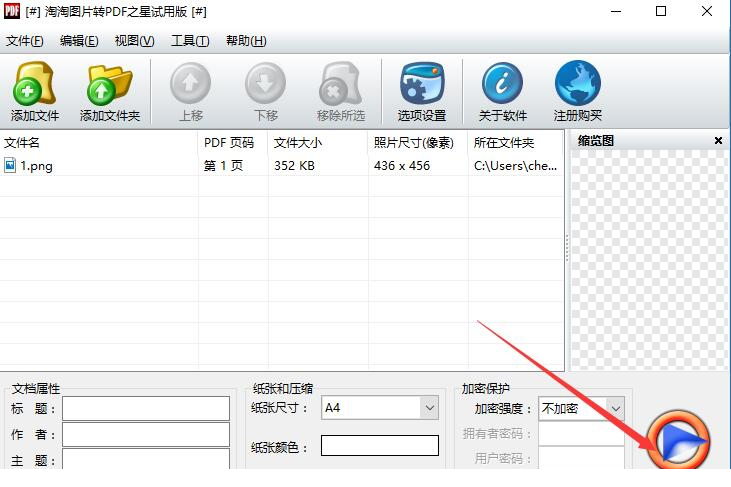Click the PDF app icon in title bar
The image size is (731, 487).
[x=12, y=11]
